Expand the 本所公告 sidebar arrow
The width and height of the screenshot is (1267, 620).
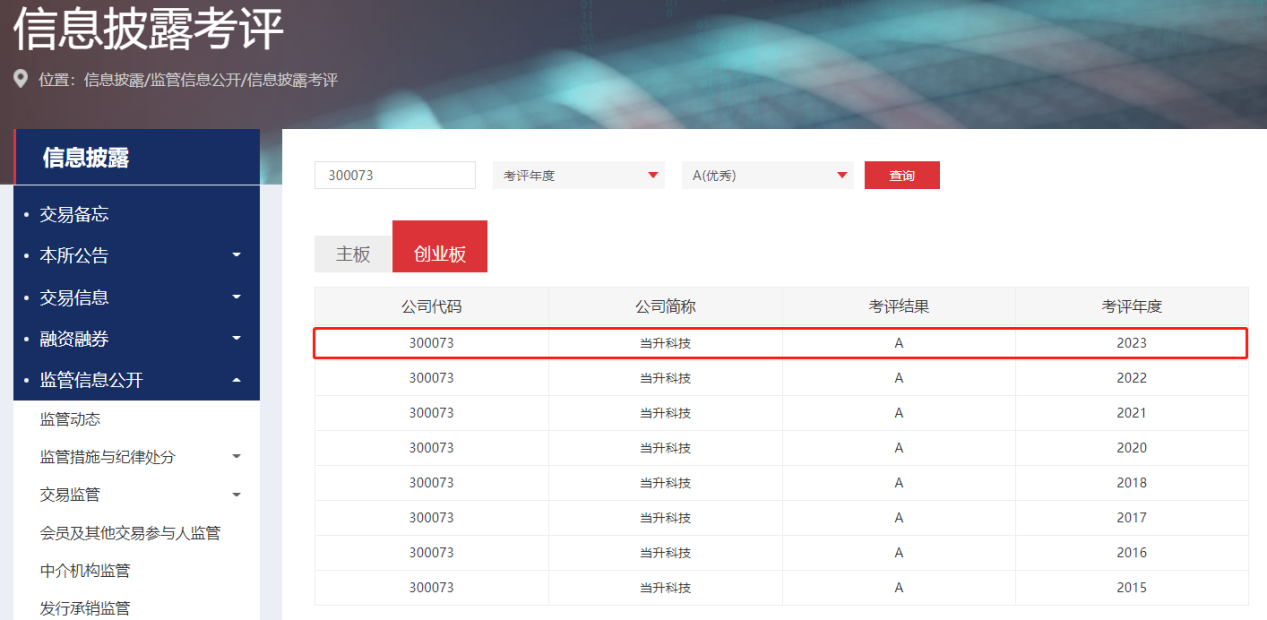236,255
